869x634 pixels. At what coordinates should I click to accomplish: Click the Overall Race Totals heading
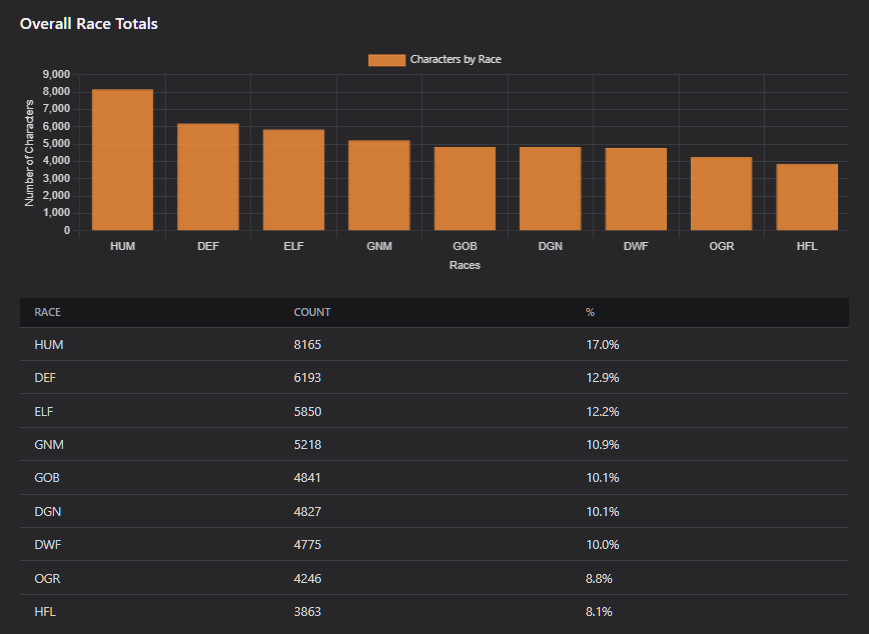click(x=89, y=23)
